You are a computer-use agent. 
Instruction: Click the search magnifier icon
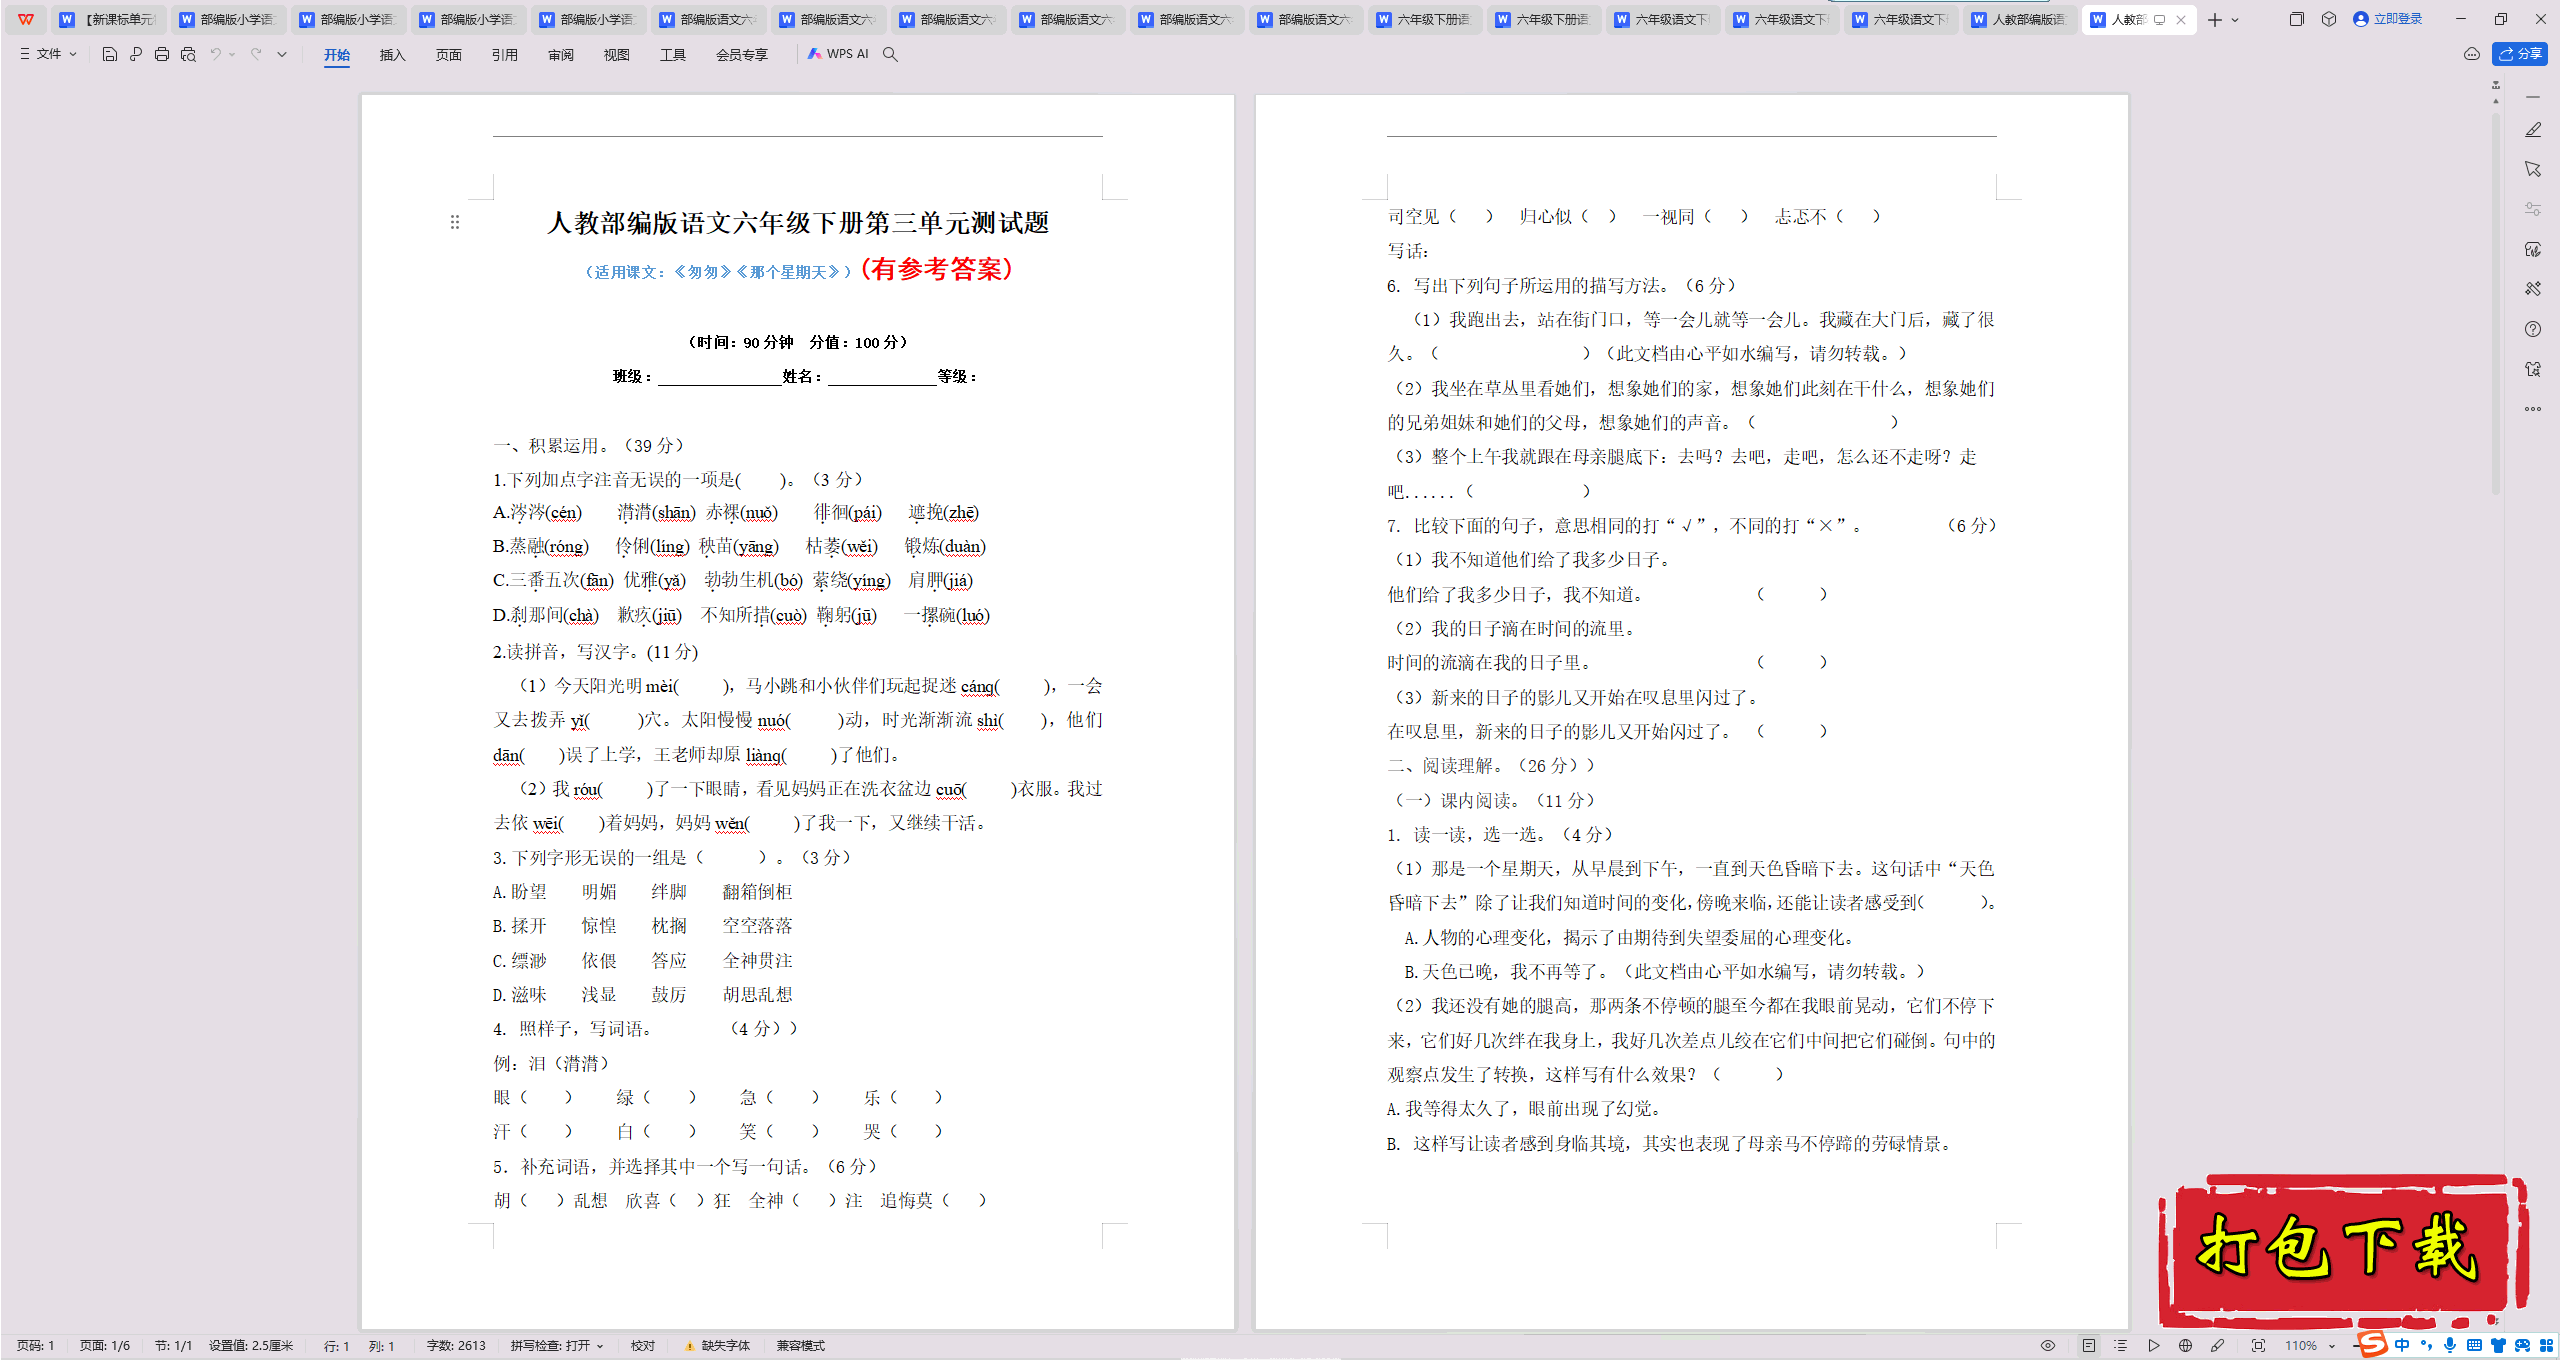890,54
